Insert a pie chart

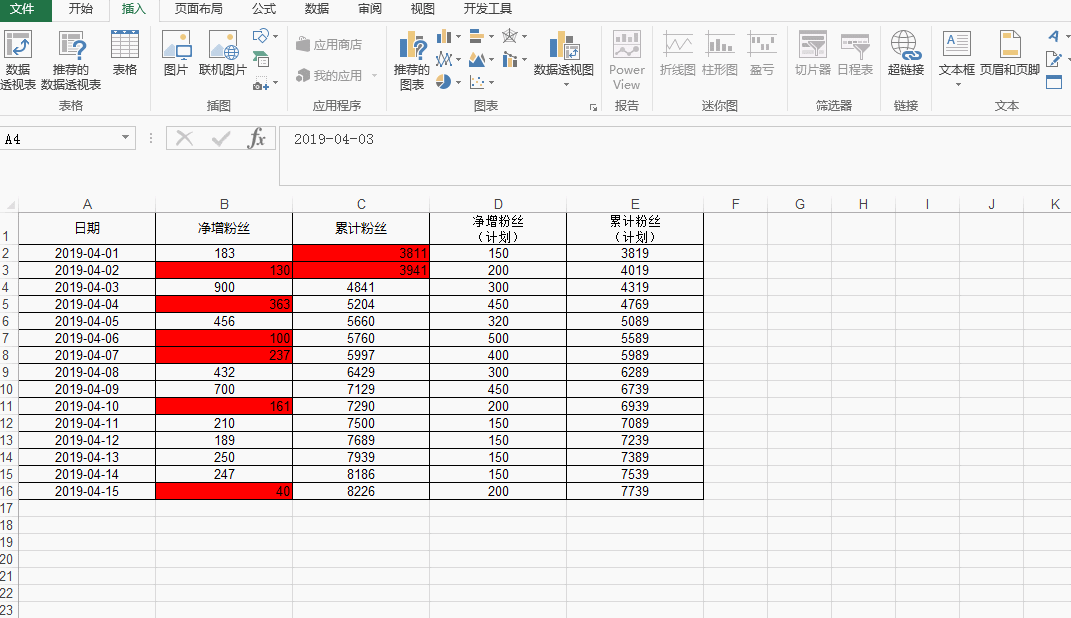point(444,82)
